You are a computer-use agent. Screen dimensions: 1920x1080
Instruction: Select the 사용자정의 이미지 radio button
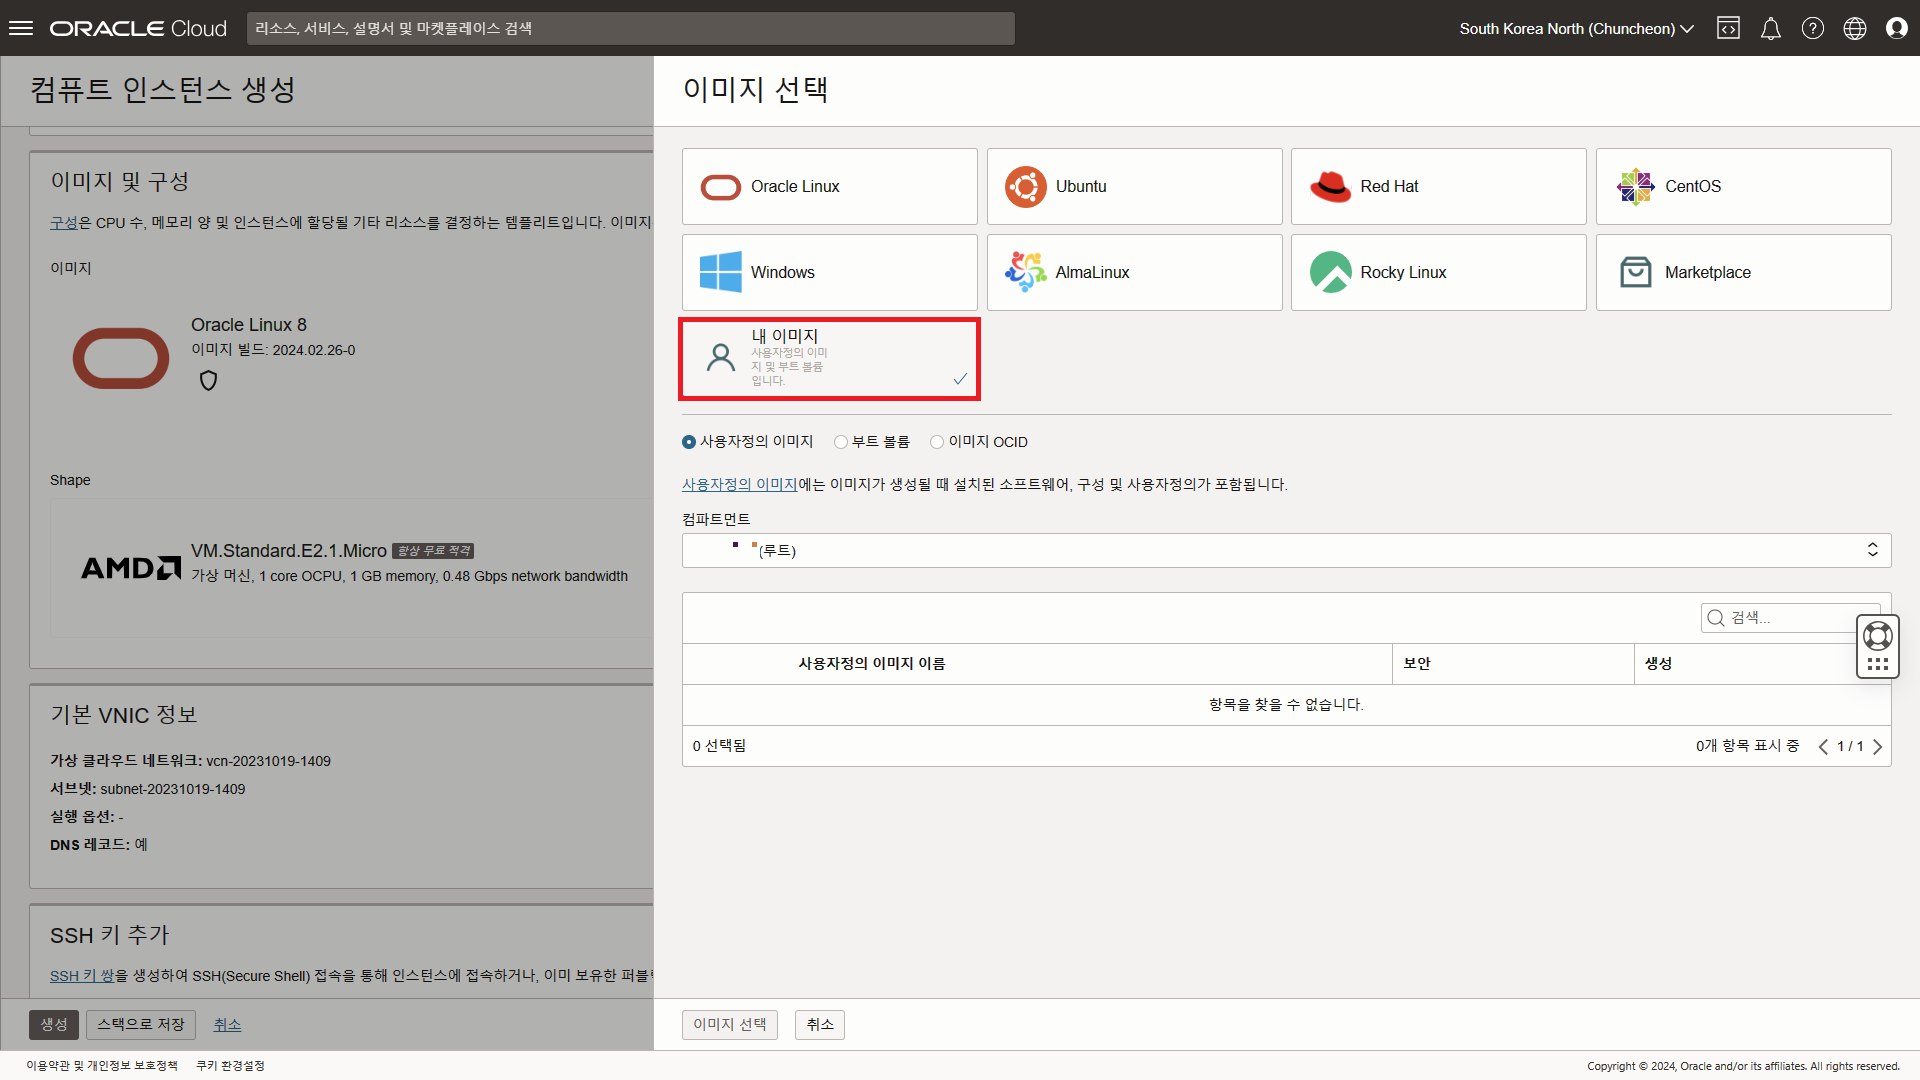(x=689, y=442)
